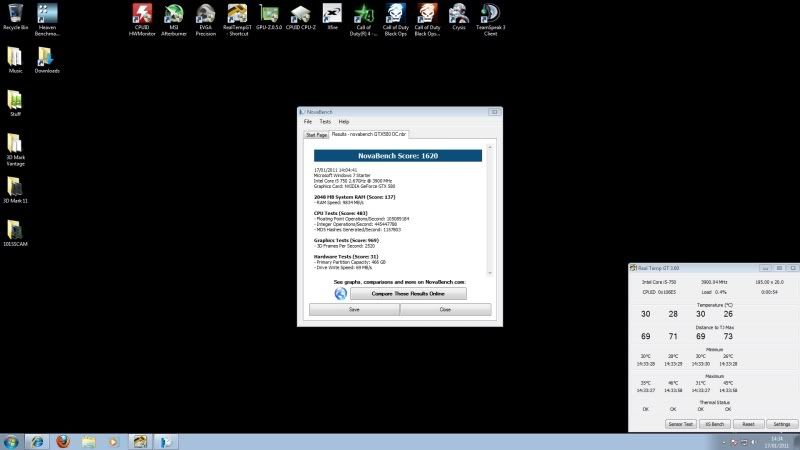Click the NovaBench results scrollbar
Viewport: 800px width, 450px height.
(x=490, y=210)
